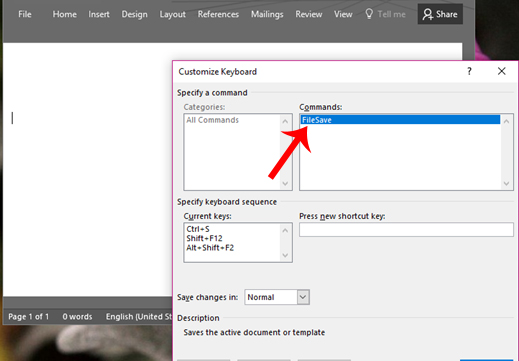Click the Press new shortcut key field
Image resolution: width=519 pixels, height=361 pixels.
point(406,230)
